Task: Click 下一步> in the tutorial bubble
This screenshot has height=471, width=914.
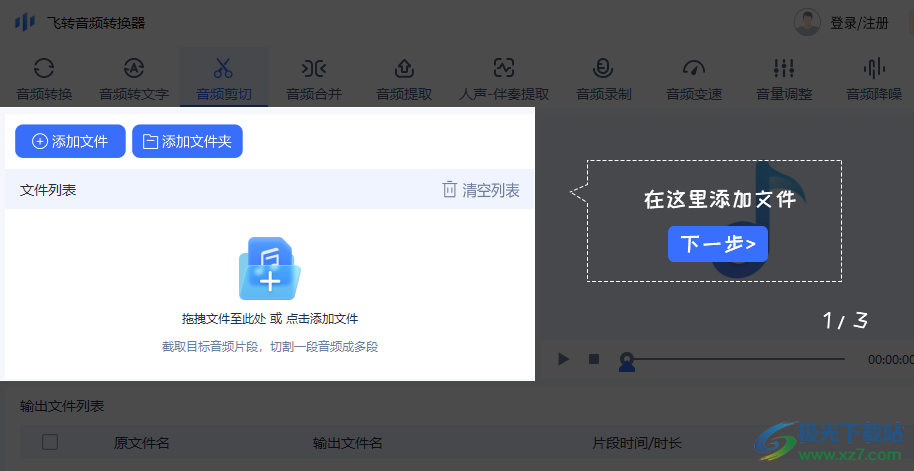Action: [718, 244]
